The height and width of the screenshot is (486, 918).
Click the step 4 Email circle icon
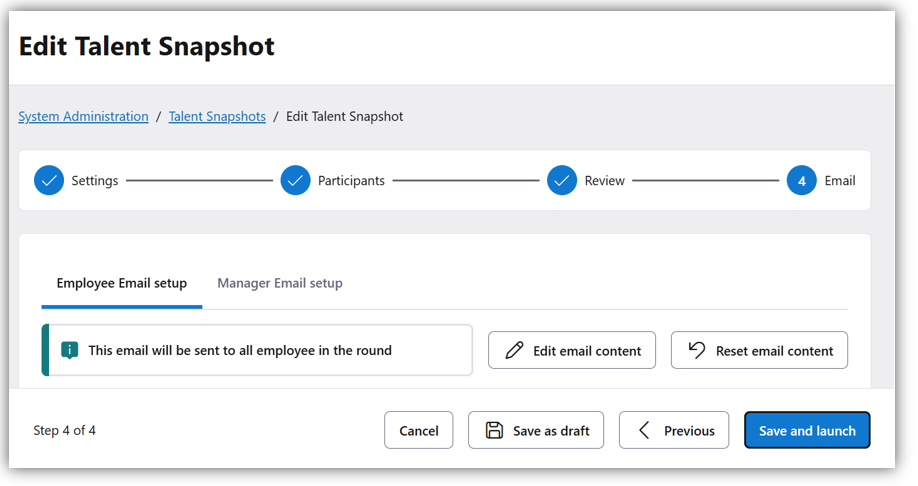pyautogui.click(x=802, y=181)
